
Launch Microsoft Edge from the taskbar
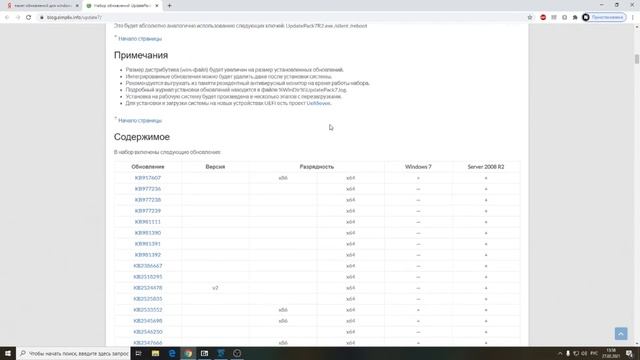[x=172, y=353]
